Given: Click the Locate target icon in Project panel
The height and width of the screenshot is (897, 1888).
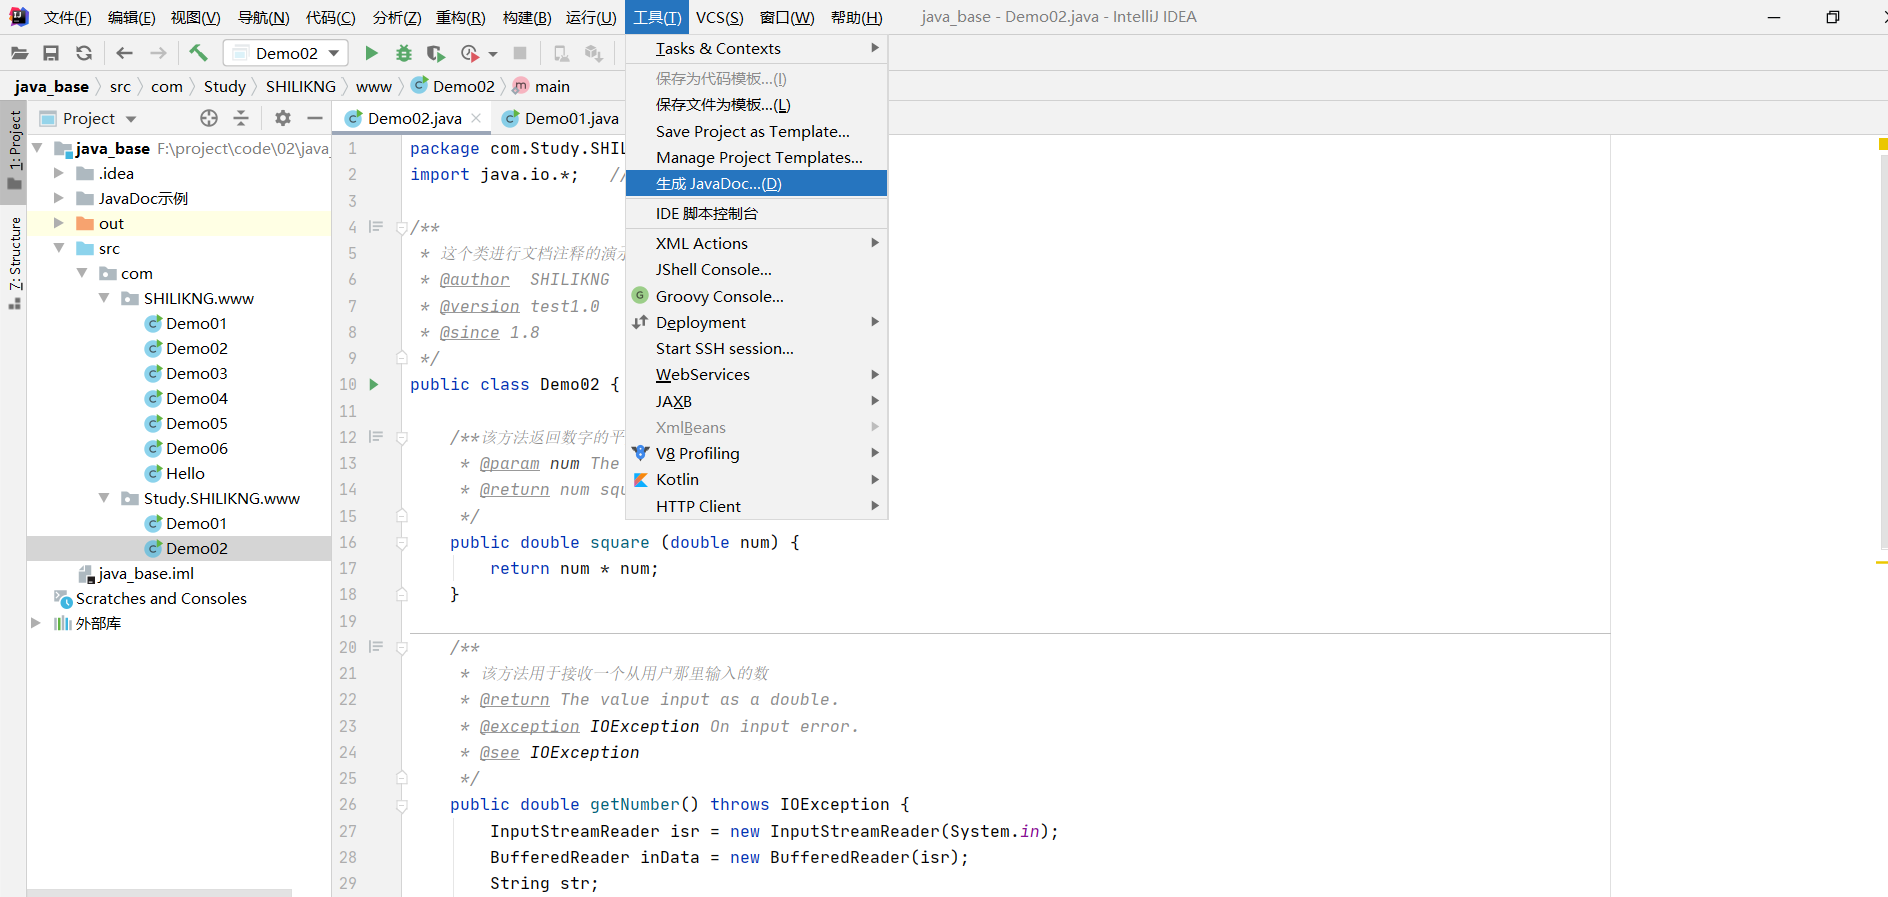Looking at the screenshot, I should (x=208, y=118).
